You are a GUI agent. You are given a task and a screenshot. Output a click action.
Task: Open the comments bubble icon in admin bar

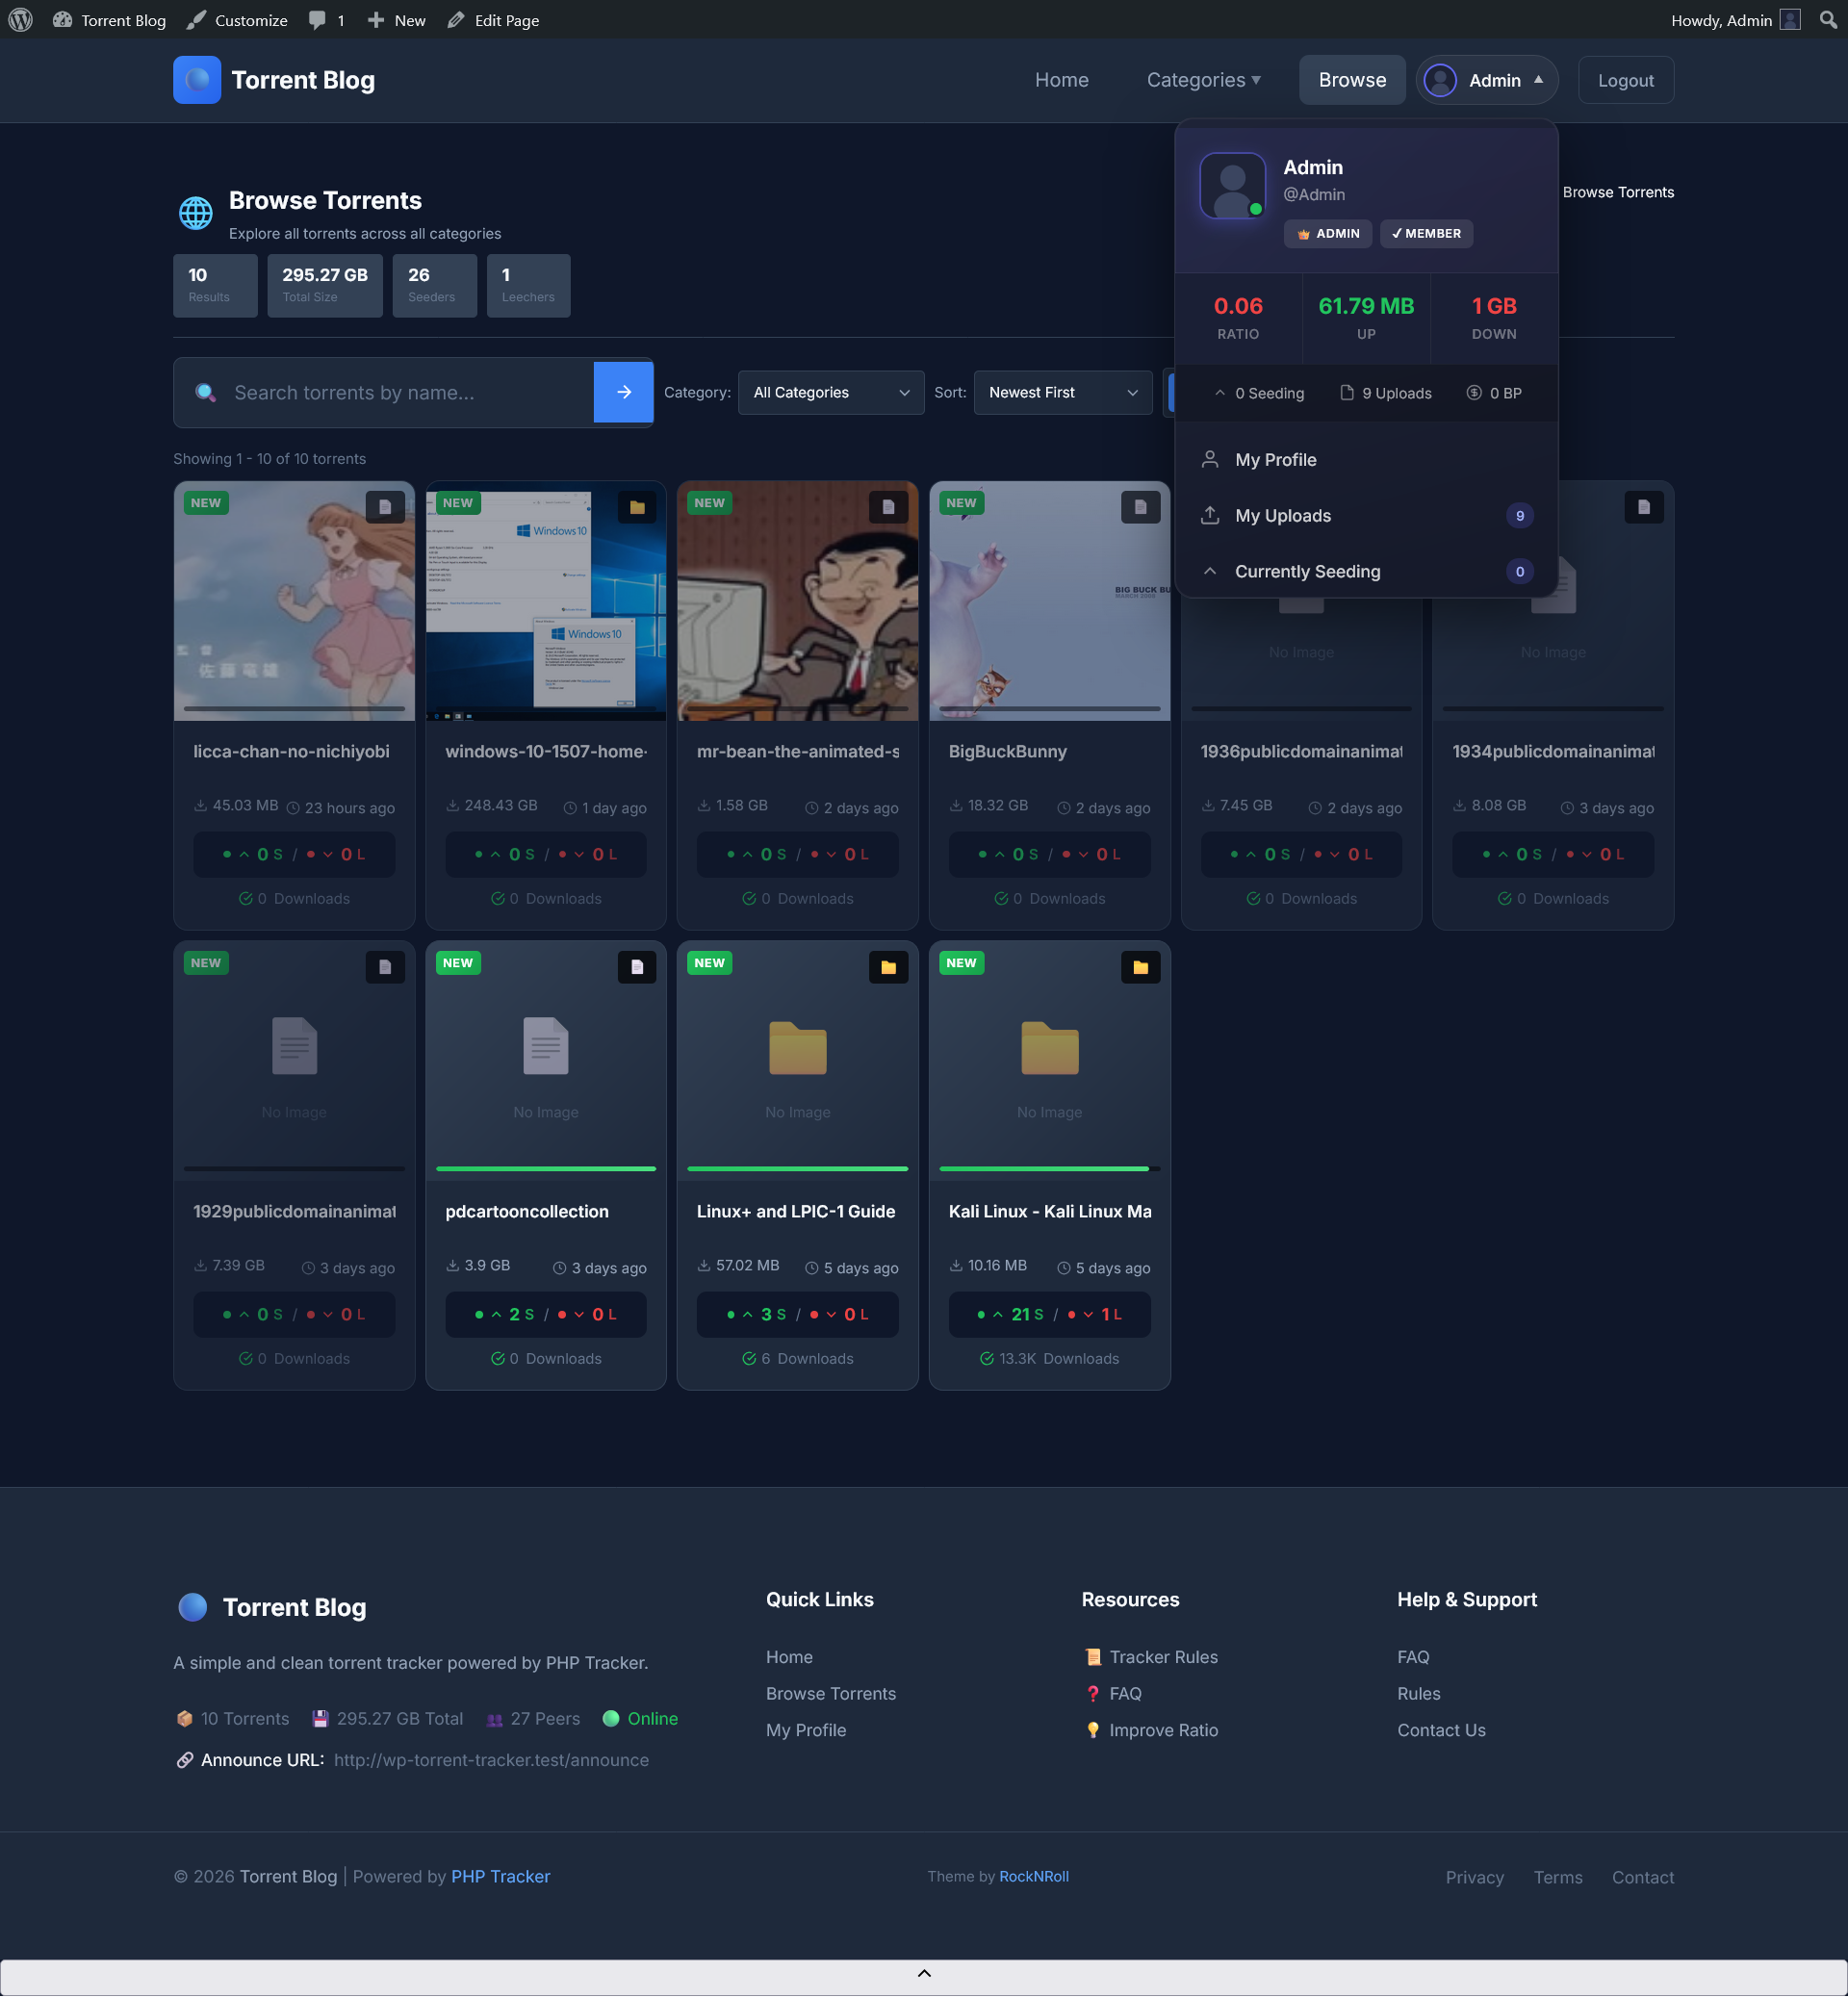(x=317, y=19)
